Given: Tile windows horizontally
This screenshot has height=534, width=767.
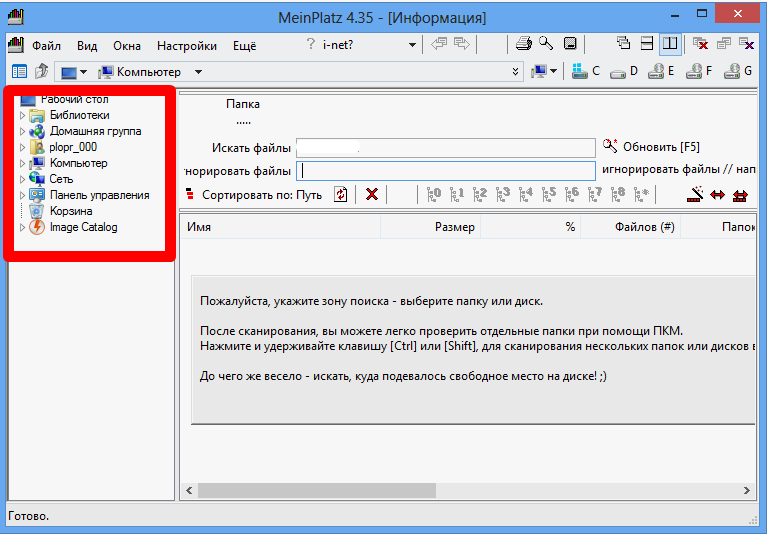Looking at the screenshot, I should pos(647,44).
